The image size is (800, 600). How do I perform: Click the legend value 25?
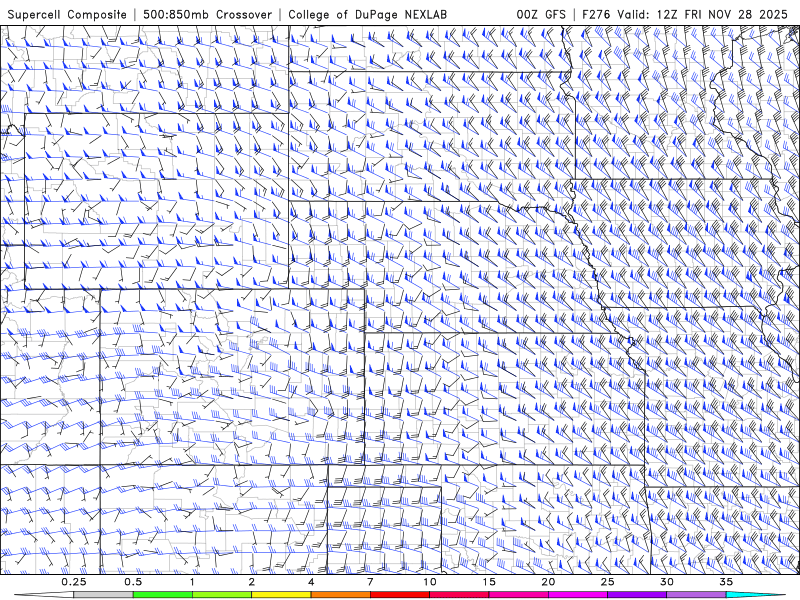coord(607,582)
